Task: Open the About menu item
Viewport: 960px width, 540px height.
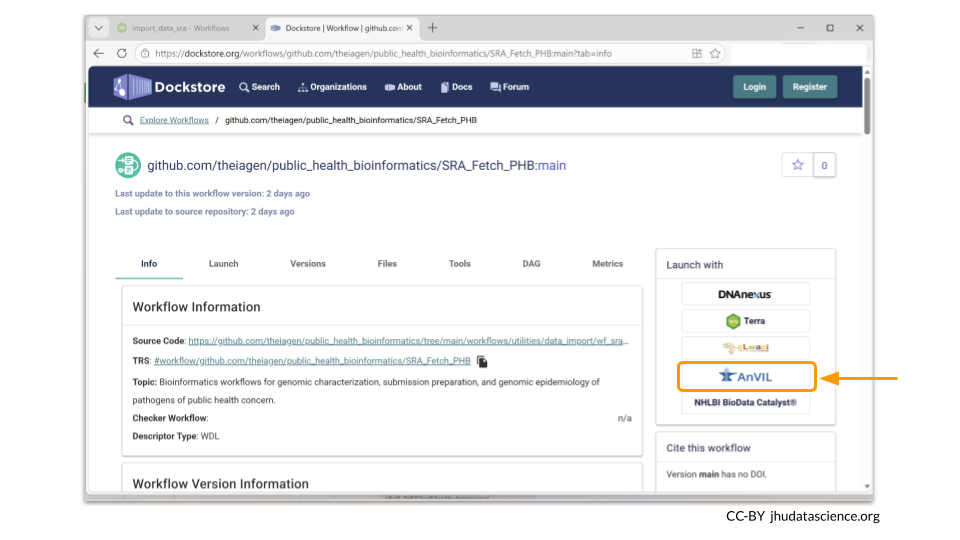Action: tap(403, 87)
